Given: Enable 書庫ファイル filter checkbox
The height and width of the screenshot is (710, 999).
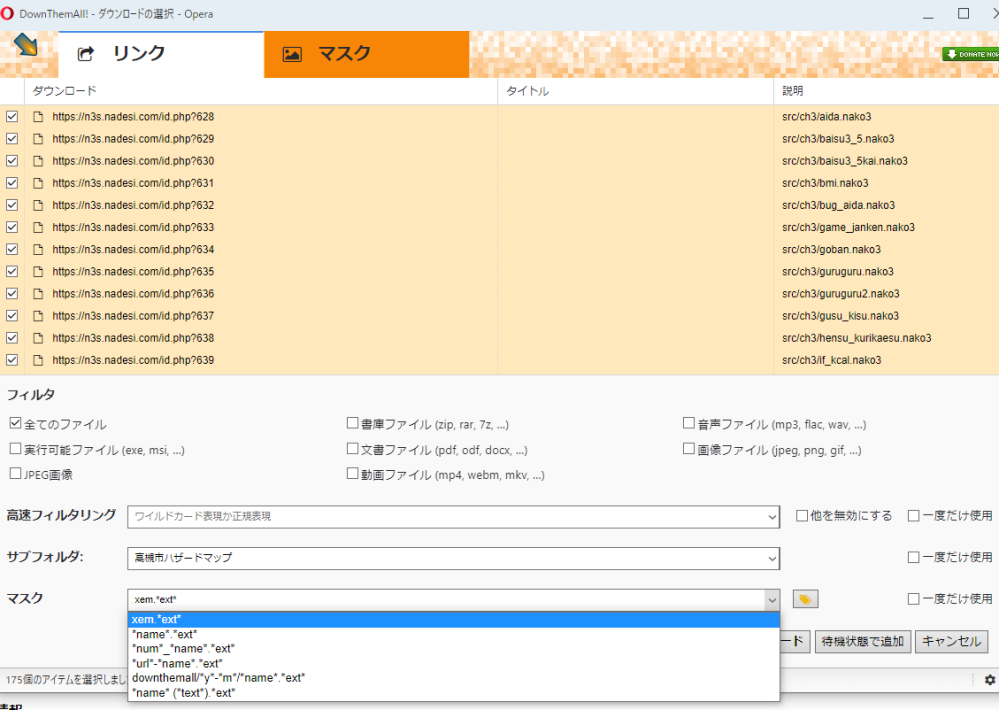Looking at the screenshot, I should tap(352, 423).
